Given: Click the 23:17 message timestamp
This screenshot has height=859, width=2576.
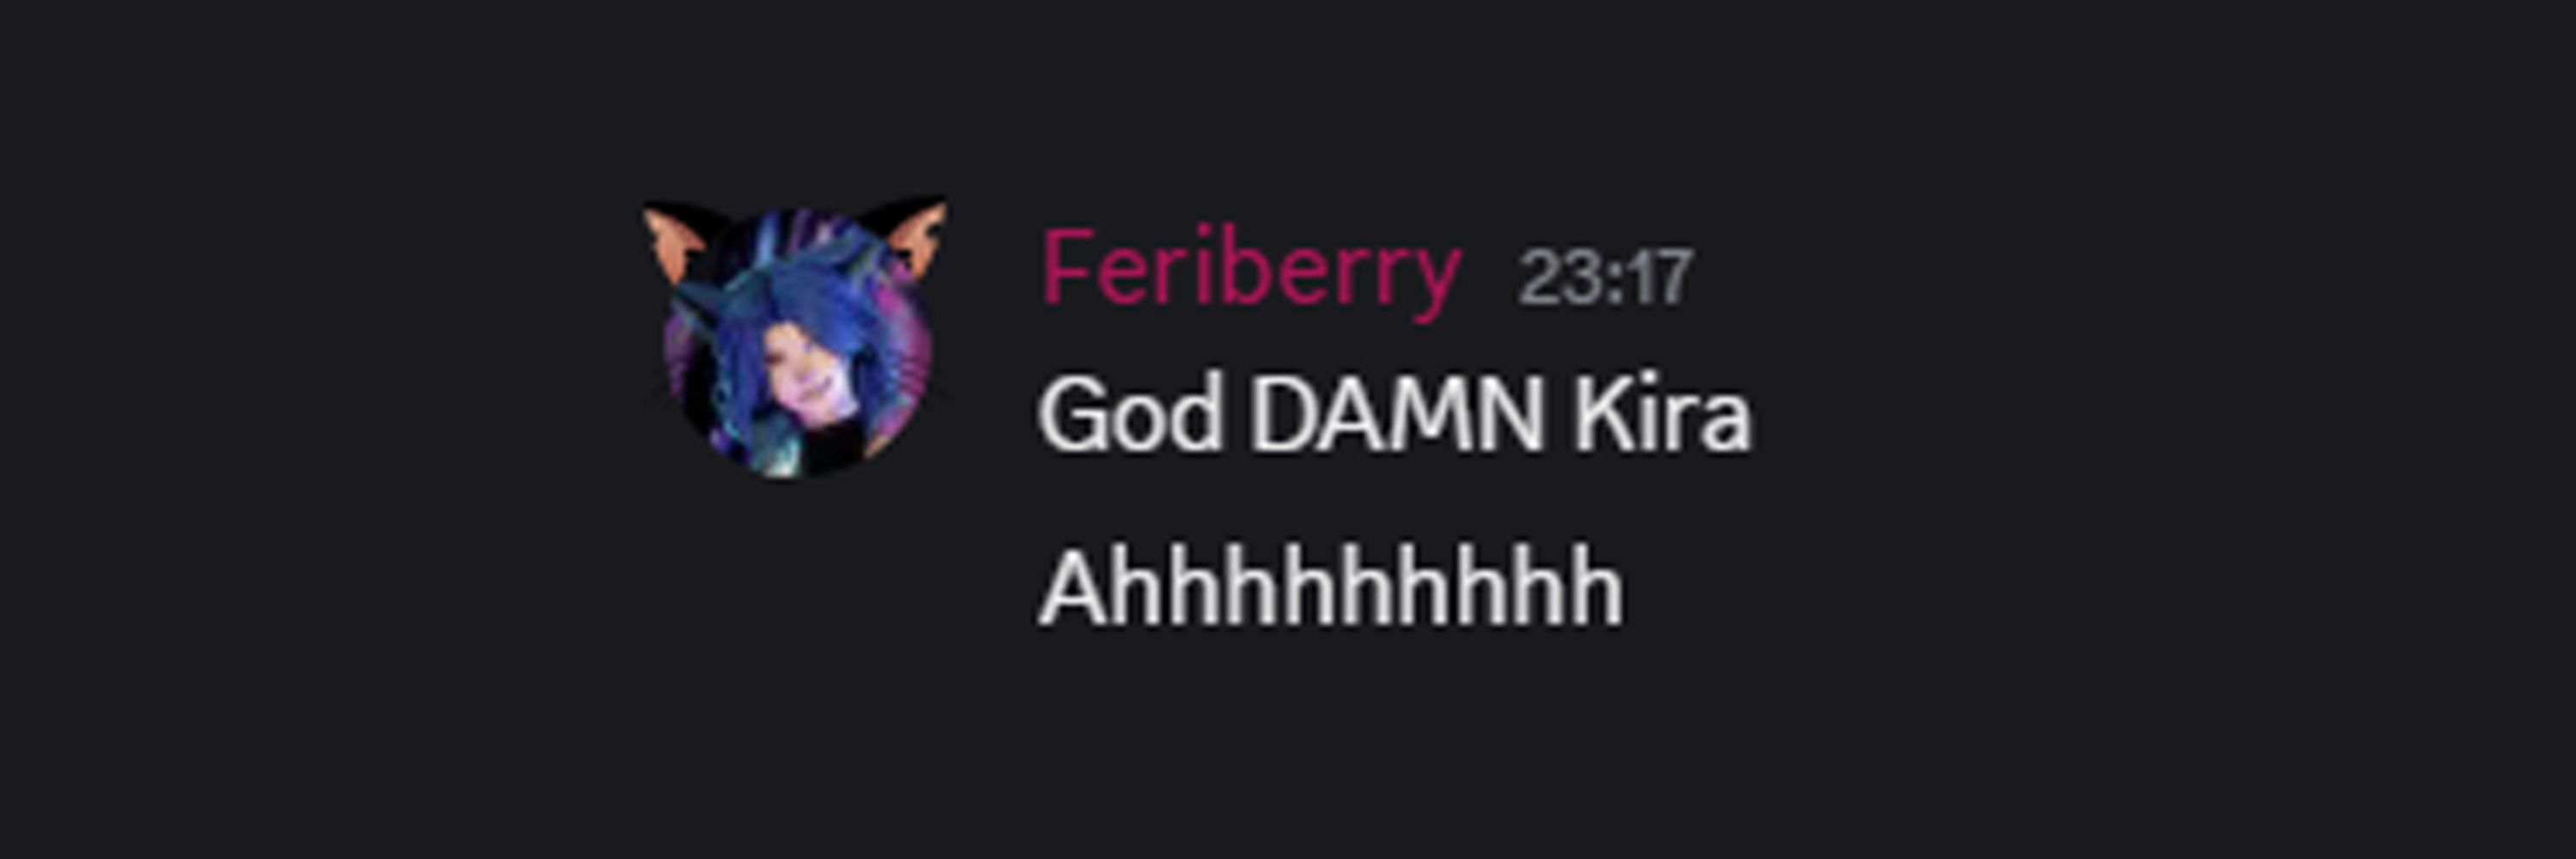Looking at the screenshot, I should (1605, 277).
